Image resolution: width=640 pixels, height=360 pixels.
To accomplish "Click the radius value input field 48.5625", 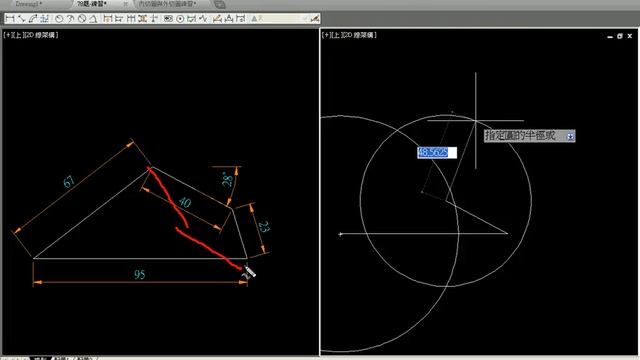I will [x=437, y=153].
